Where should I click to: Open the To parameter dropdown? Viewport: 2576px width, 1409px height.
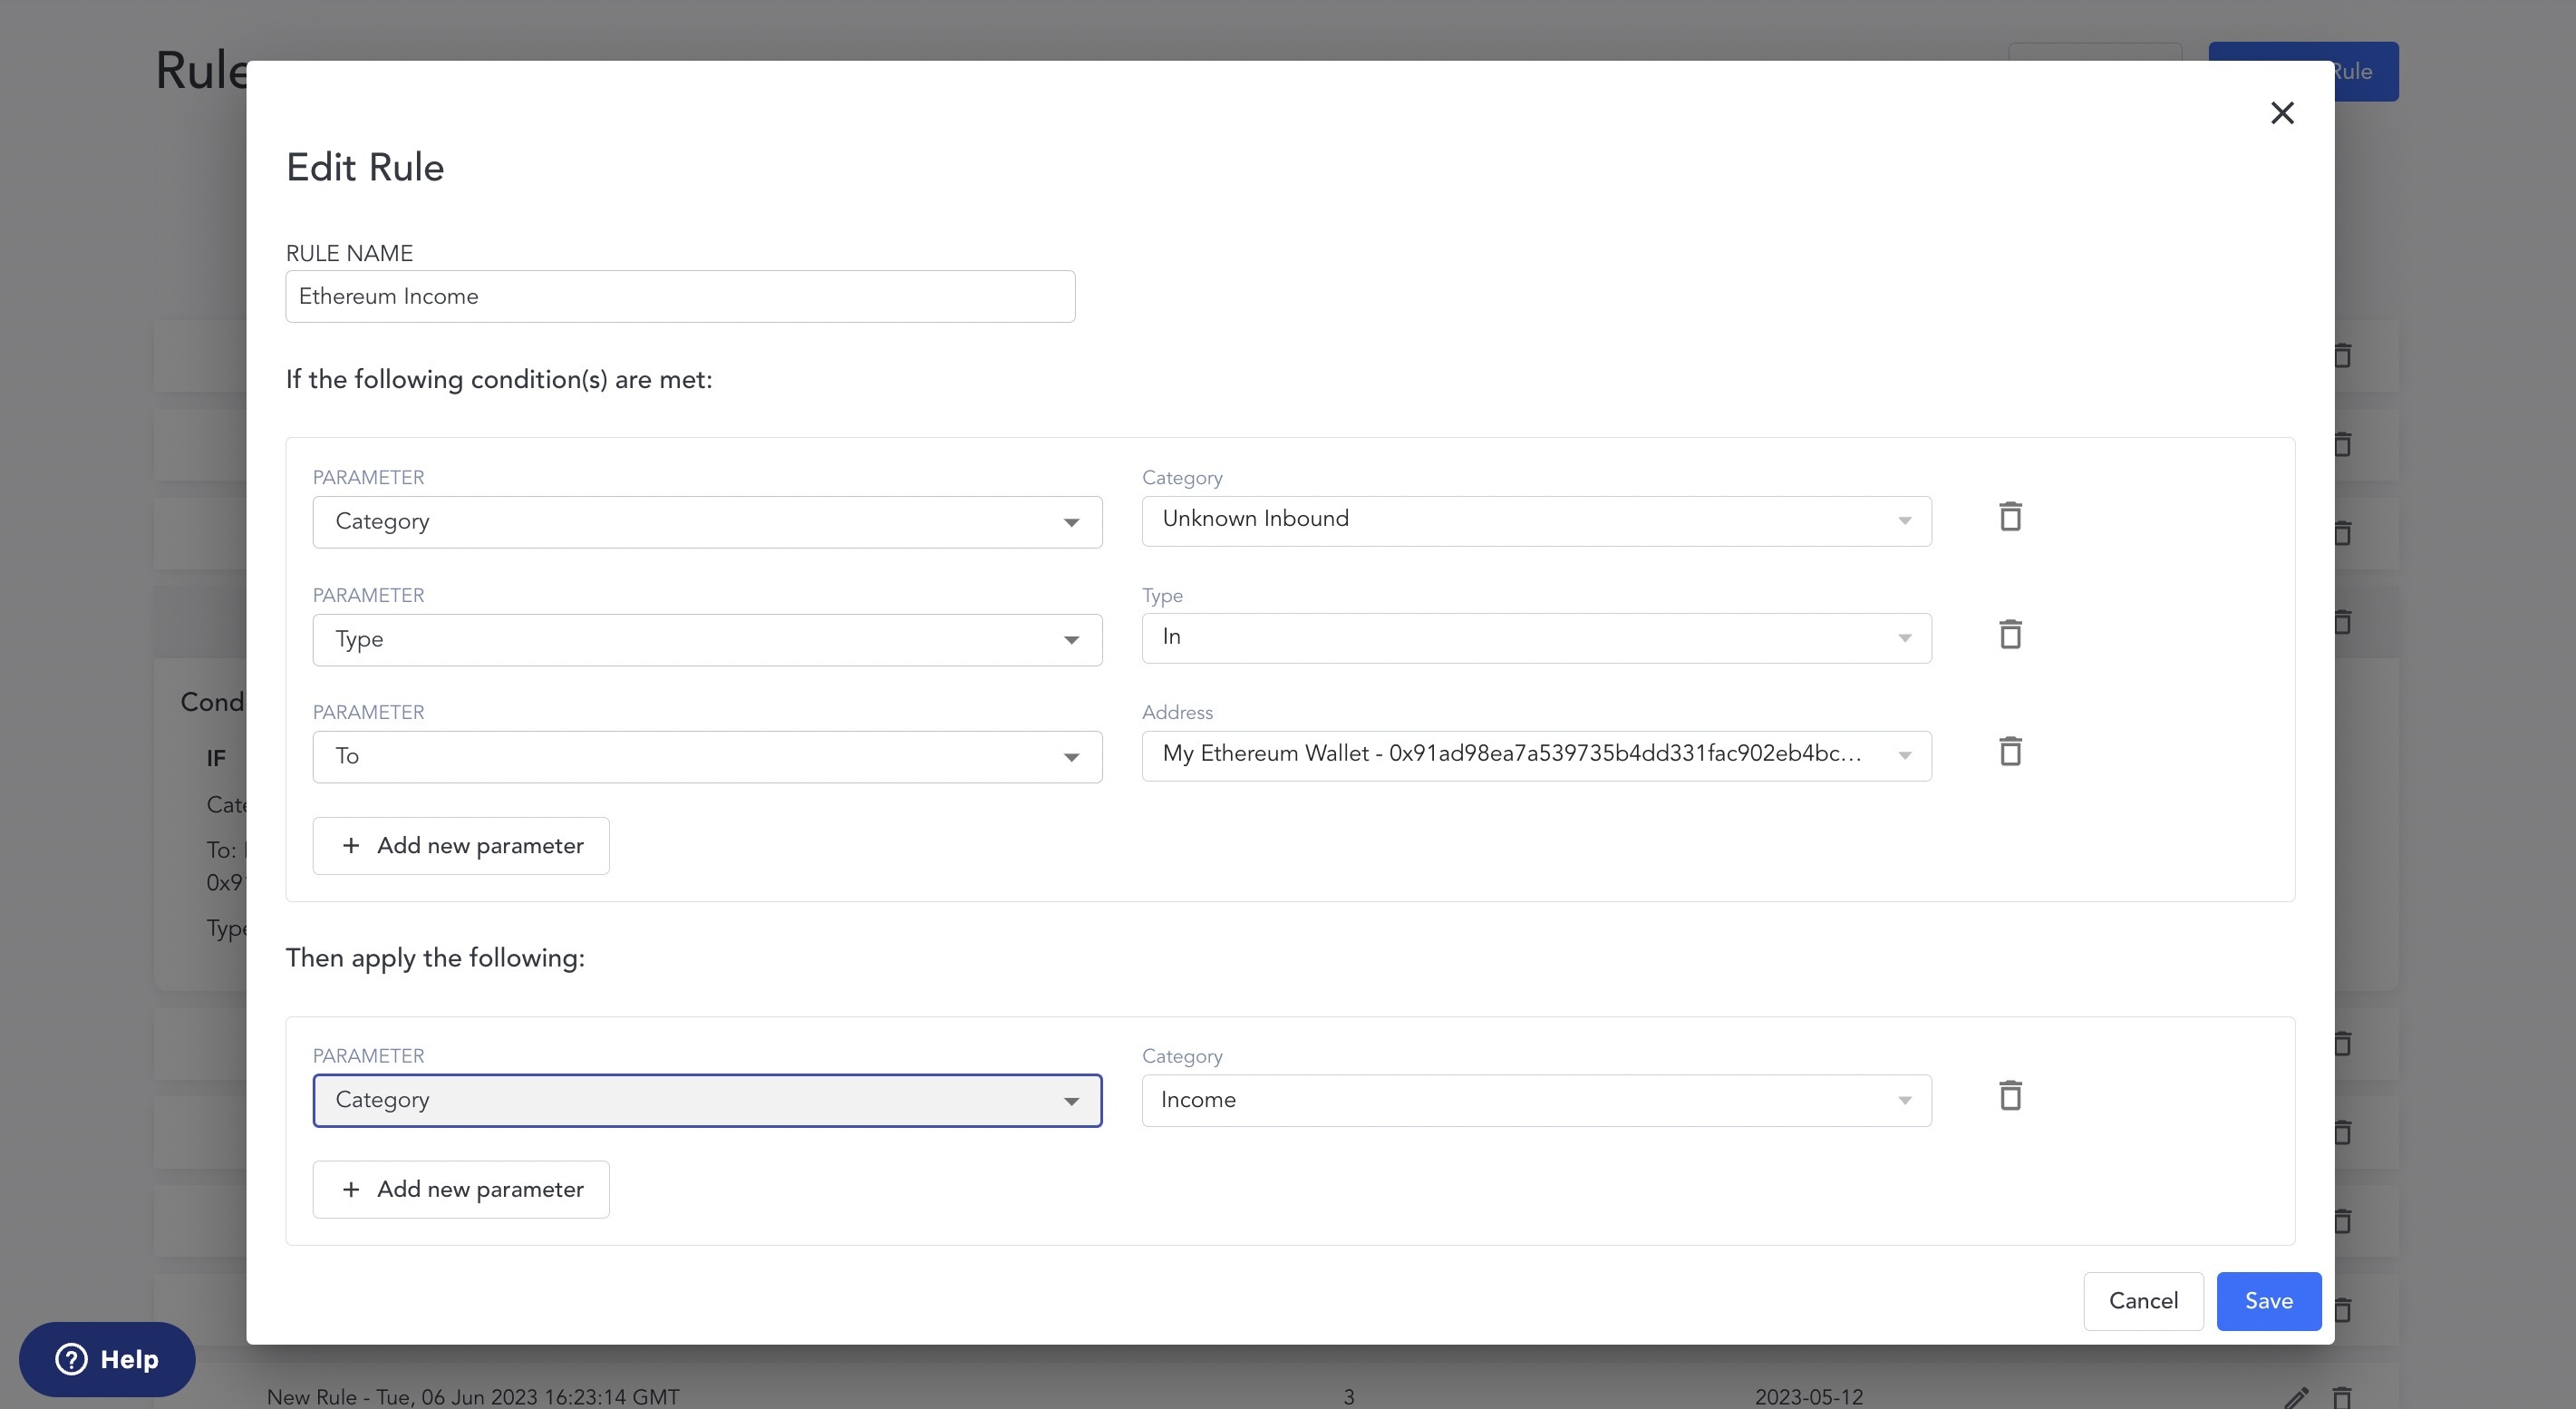(707, 757)
